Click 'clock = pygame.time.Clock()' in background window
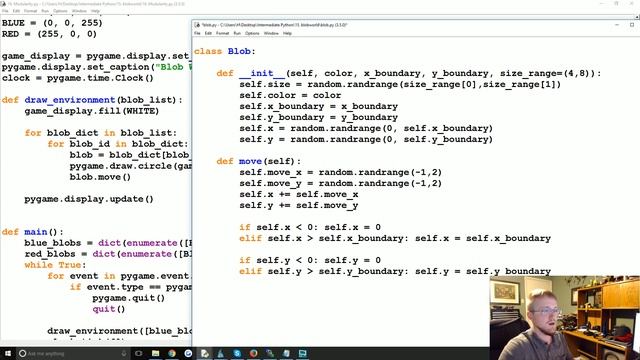This screenshot has height=360, width=640. coord(78,78)
